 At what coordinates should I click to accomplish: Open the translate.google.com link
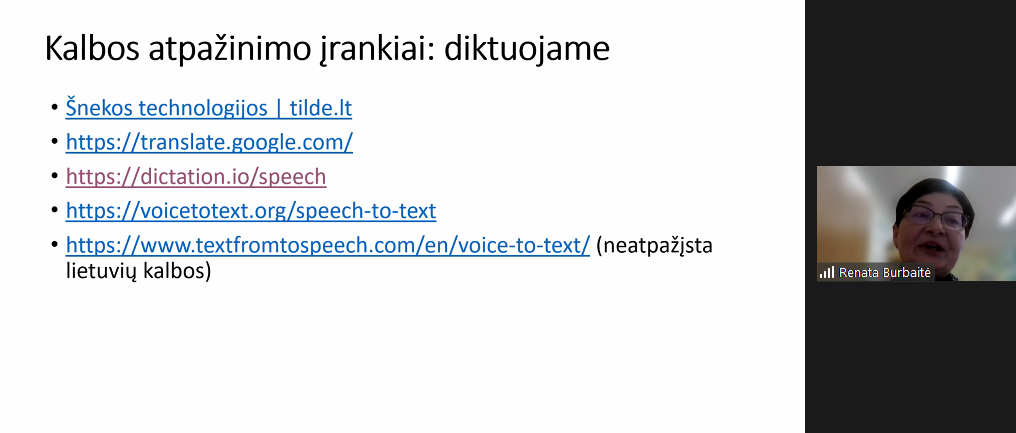pyautogui.click(x=209, y=142)
